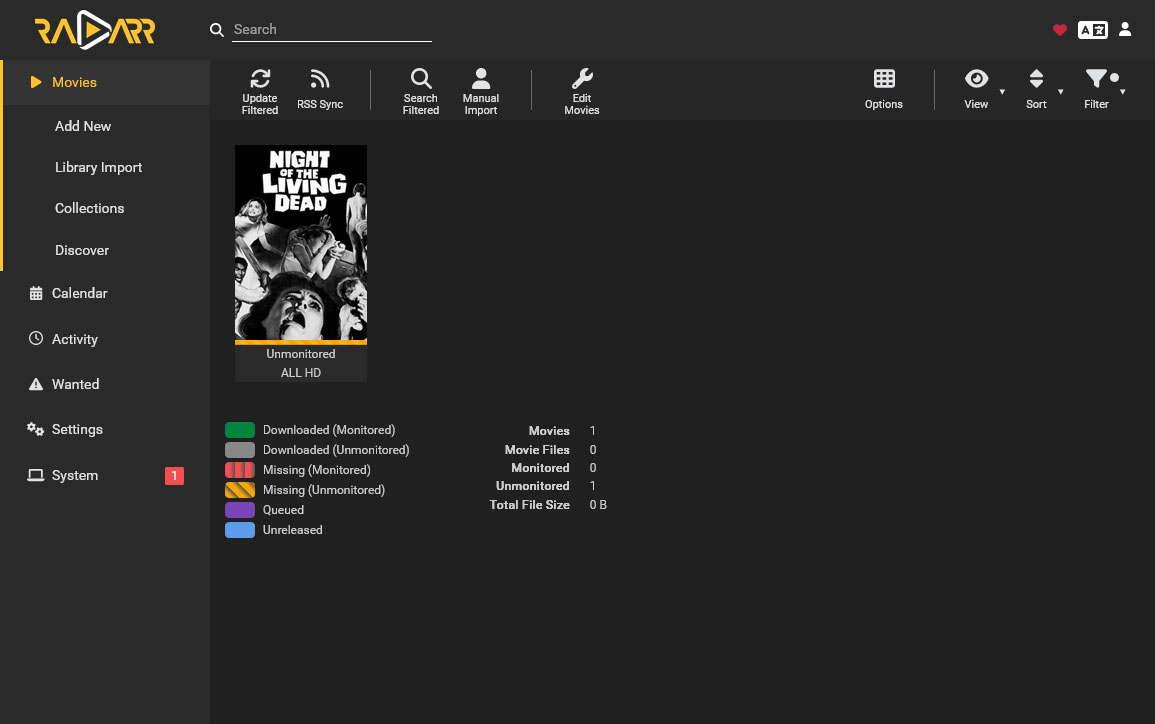Click the Queued legend text
Viewport: 1155px width, 724px height.
click(283, 510)
